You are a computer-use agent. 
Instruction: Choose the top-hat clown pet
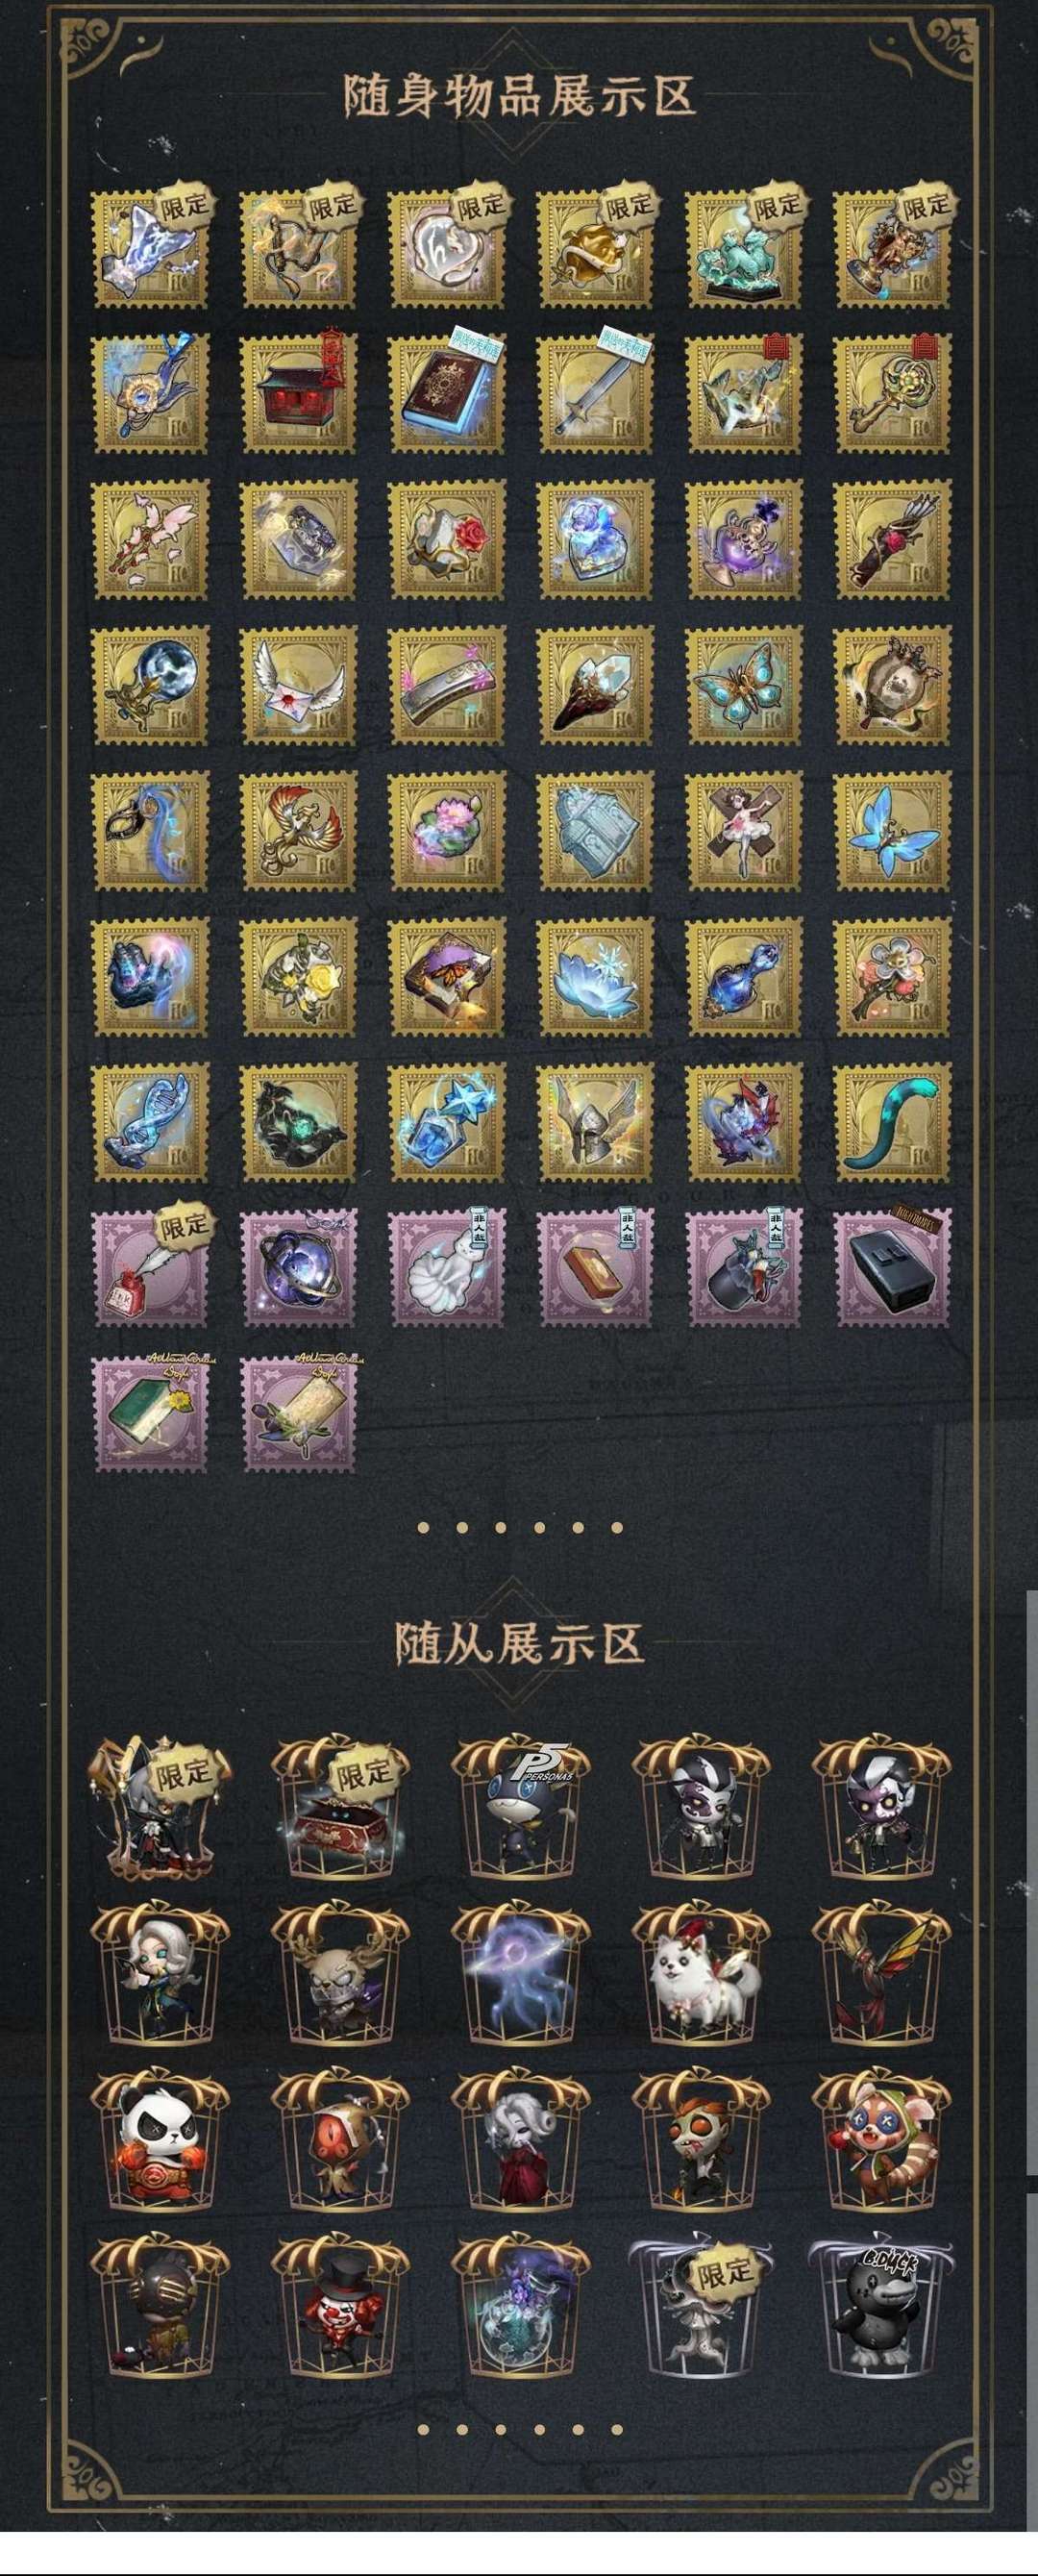coord(340,2305)
